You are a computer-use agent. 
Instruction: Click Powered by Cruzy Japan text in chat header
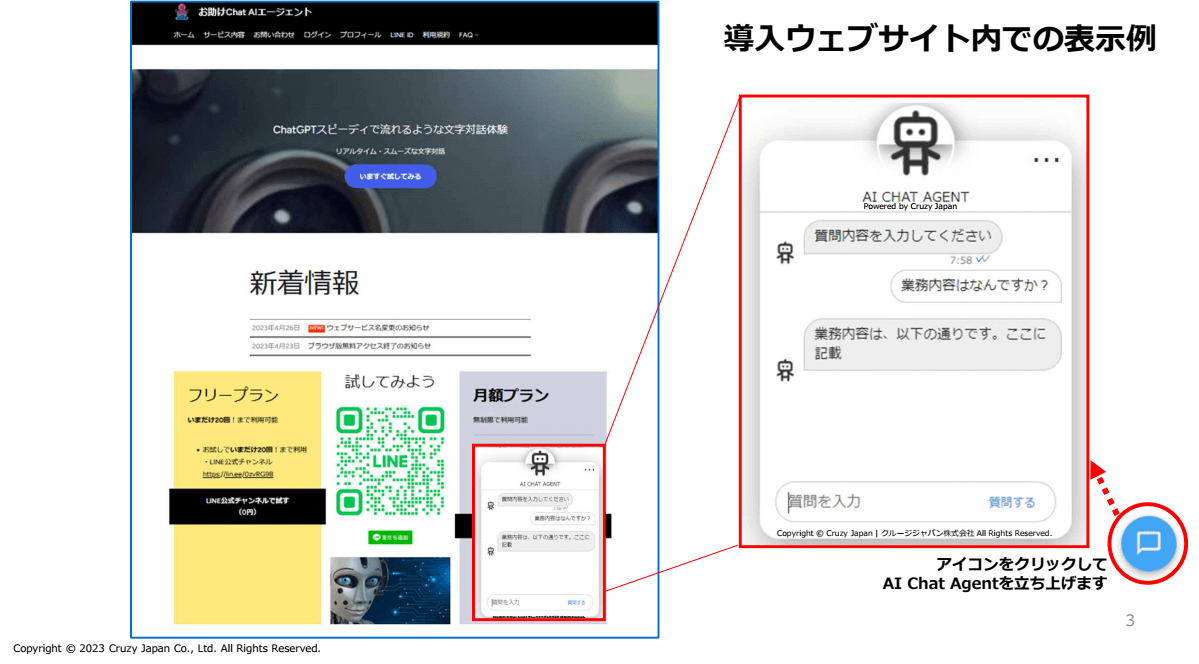(x=910, y=207)
